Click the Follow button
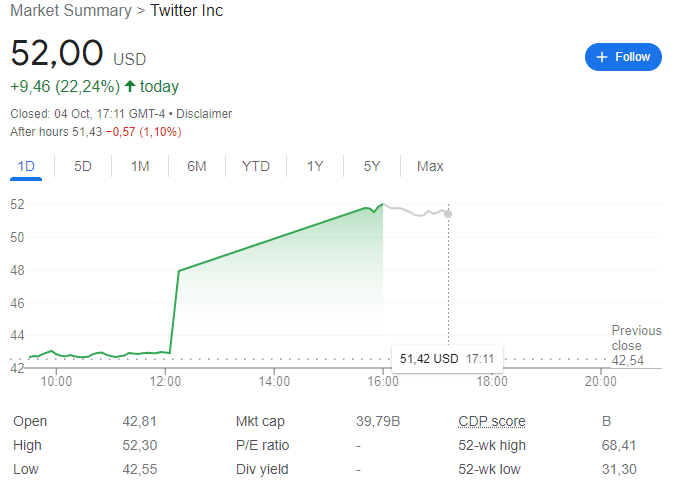This screenshot has width=699, height=487. [x=623, y=57]
